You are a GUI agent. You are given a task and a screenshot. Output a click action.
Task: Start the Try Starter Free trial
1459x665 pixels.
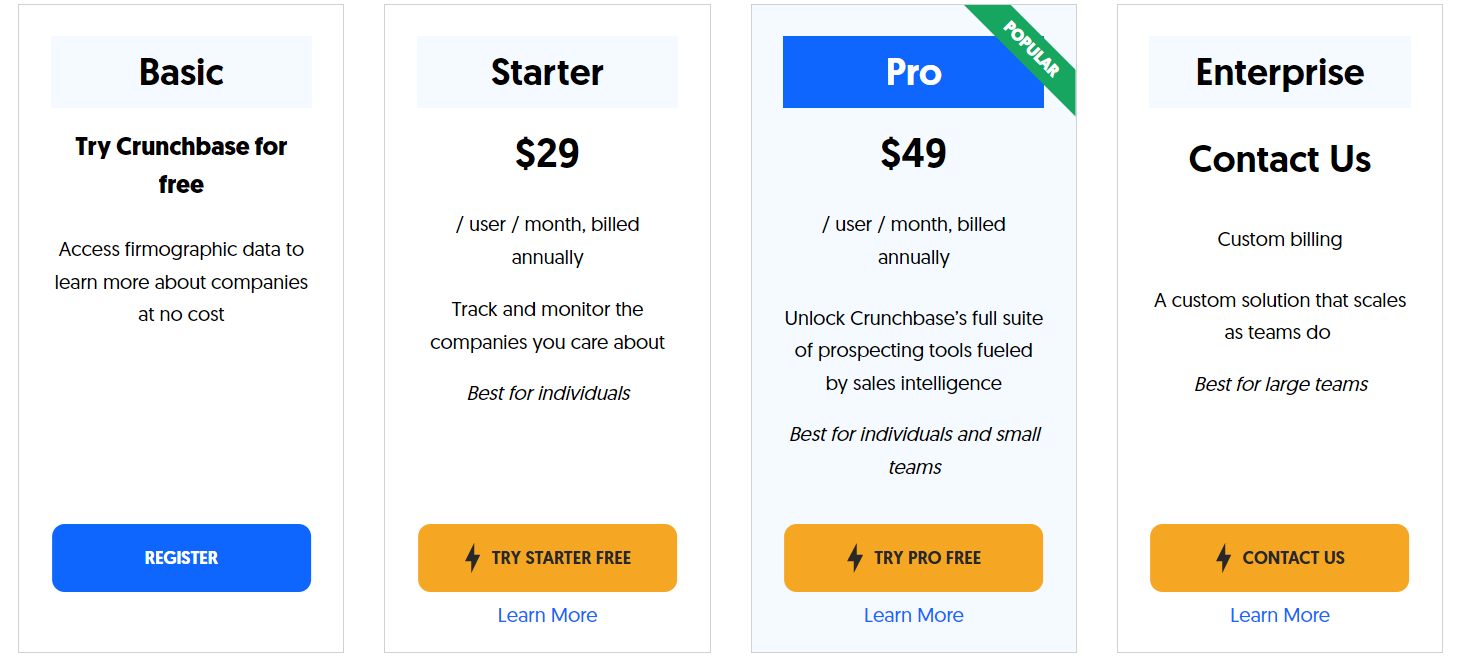(547, 558)
